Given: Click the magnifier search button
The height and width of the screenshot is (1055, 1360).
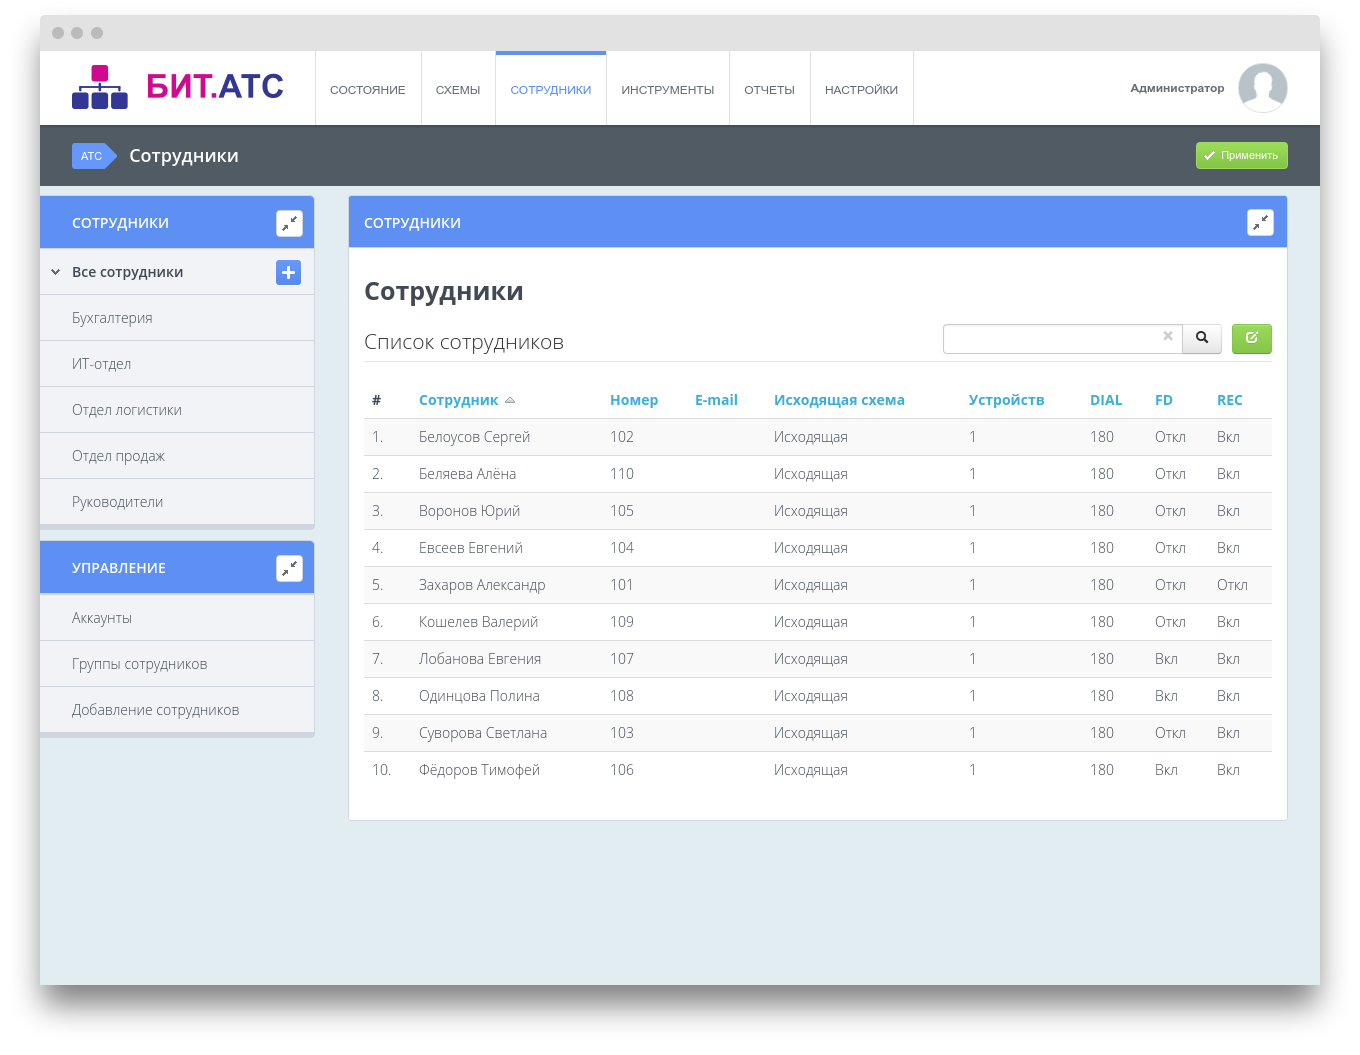Looking at the screenshot, I should pos(1202,339).
